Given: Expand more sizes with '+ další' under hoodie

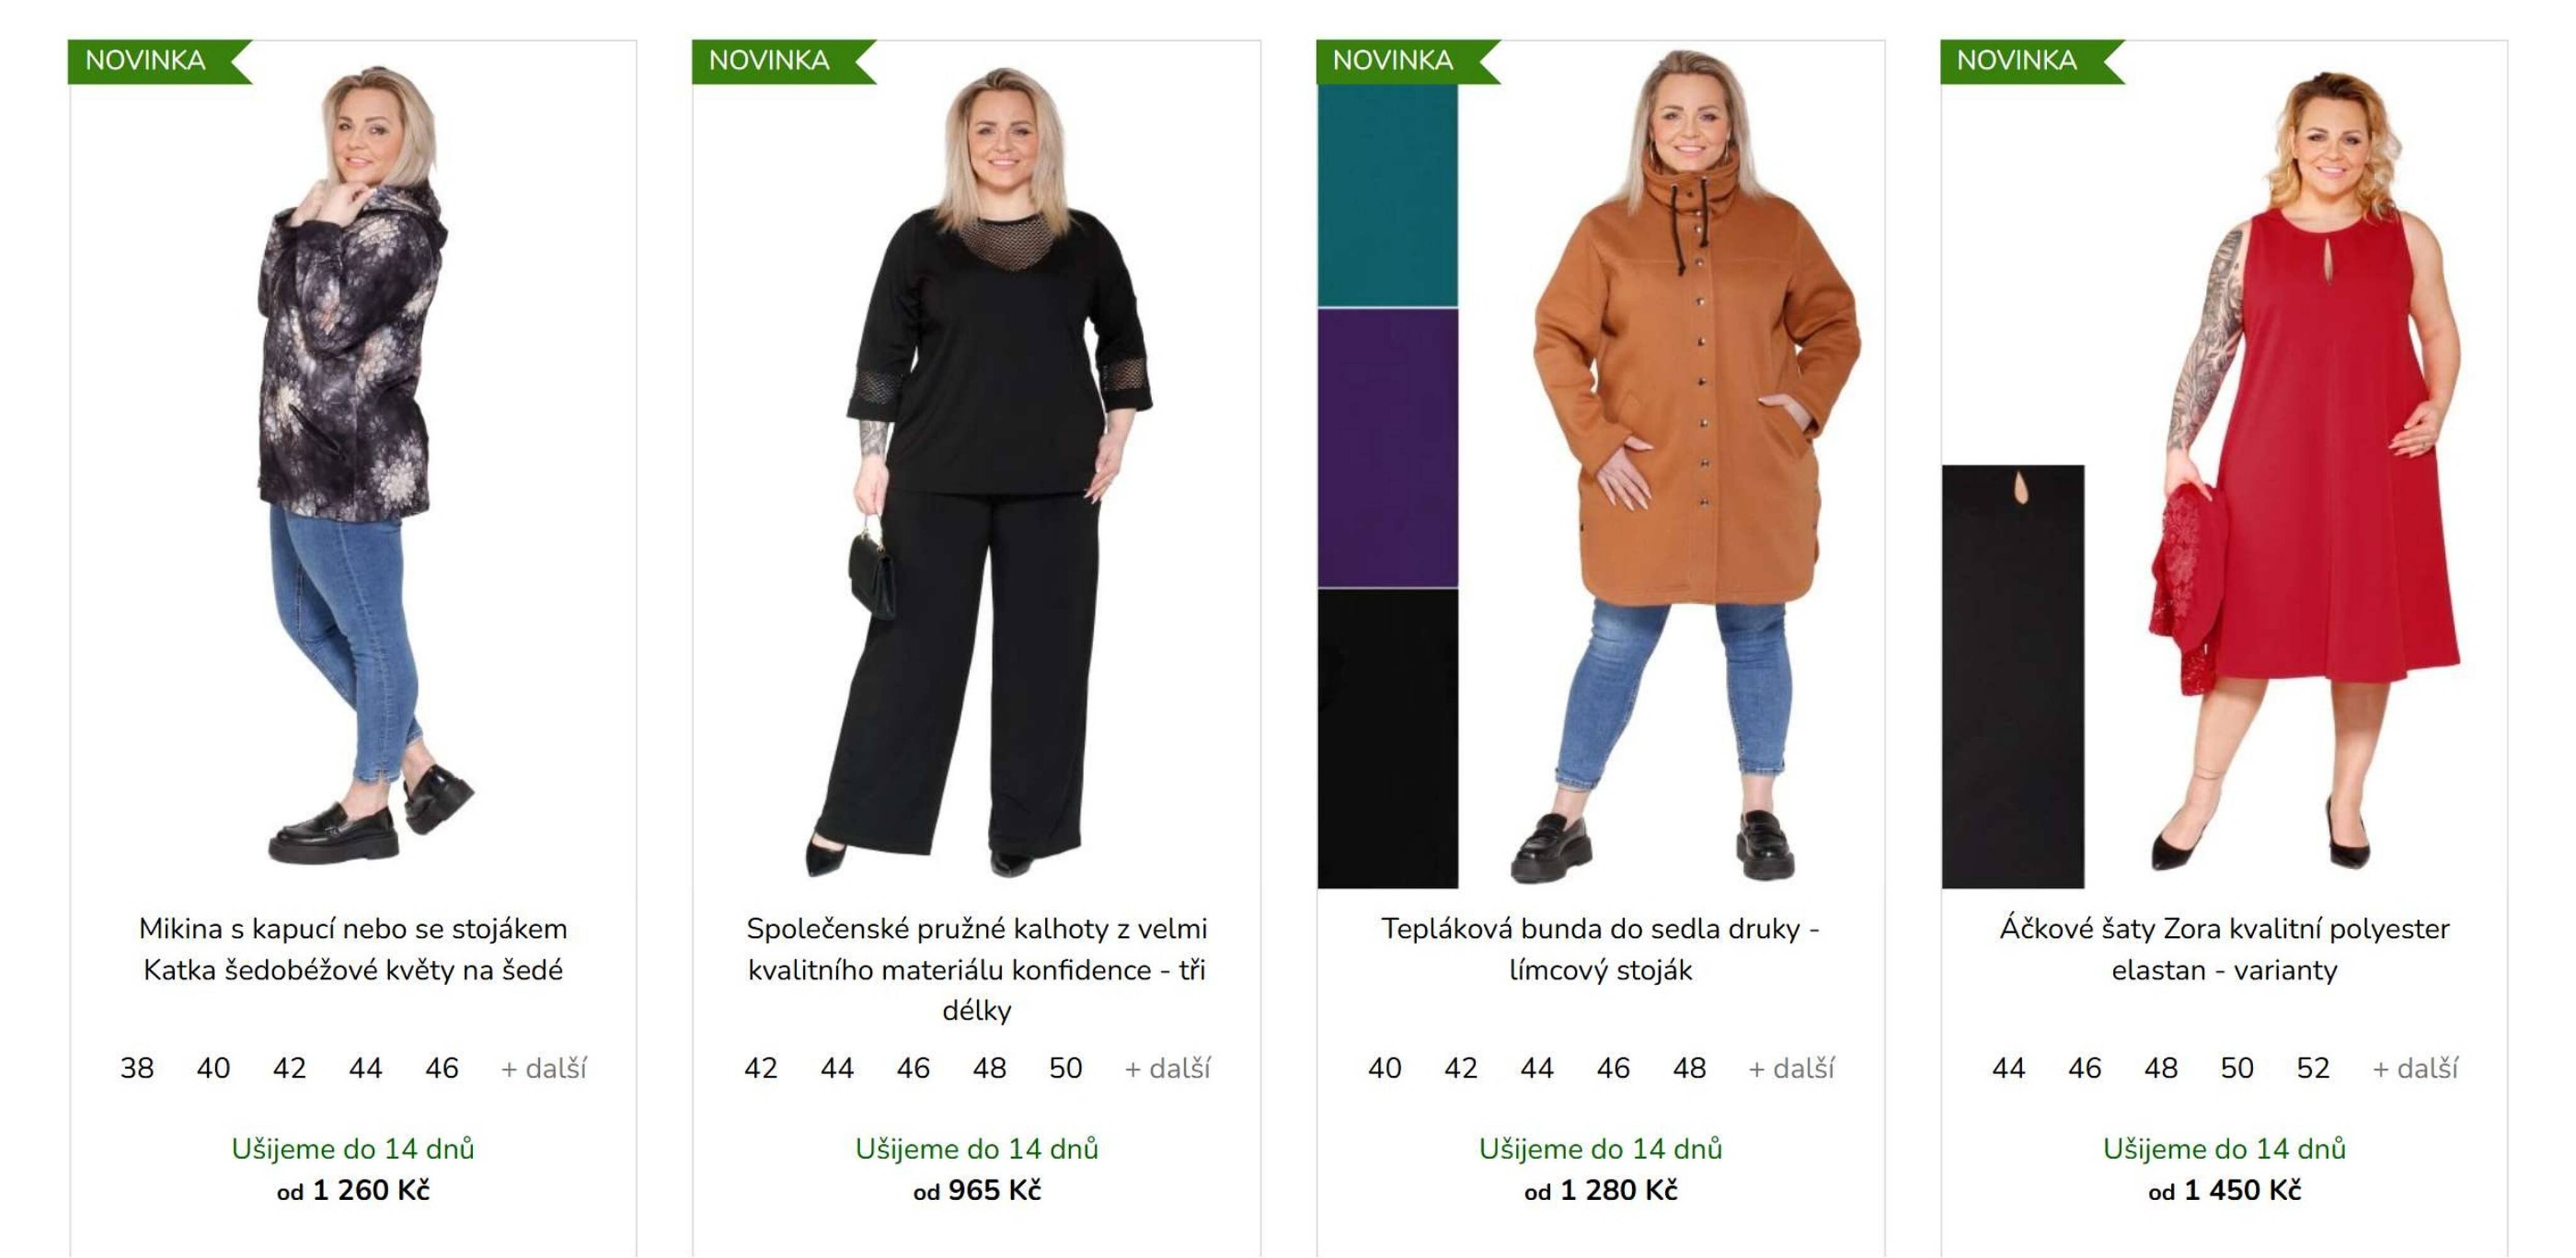Looking at the screenshot, I should (x=543, y=1068).
